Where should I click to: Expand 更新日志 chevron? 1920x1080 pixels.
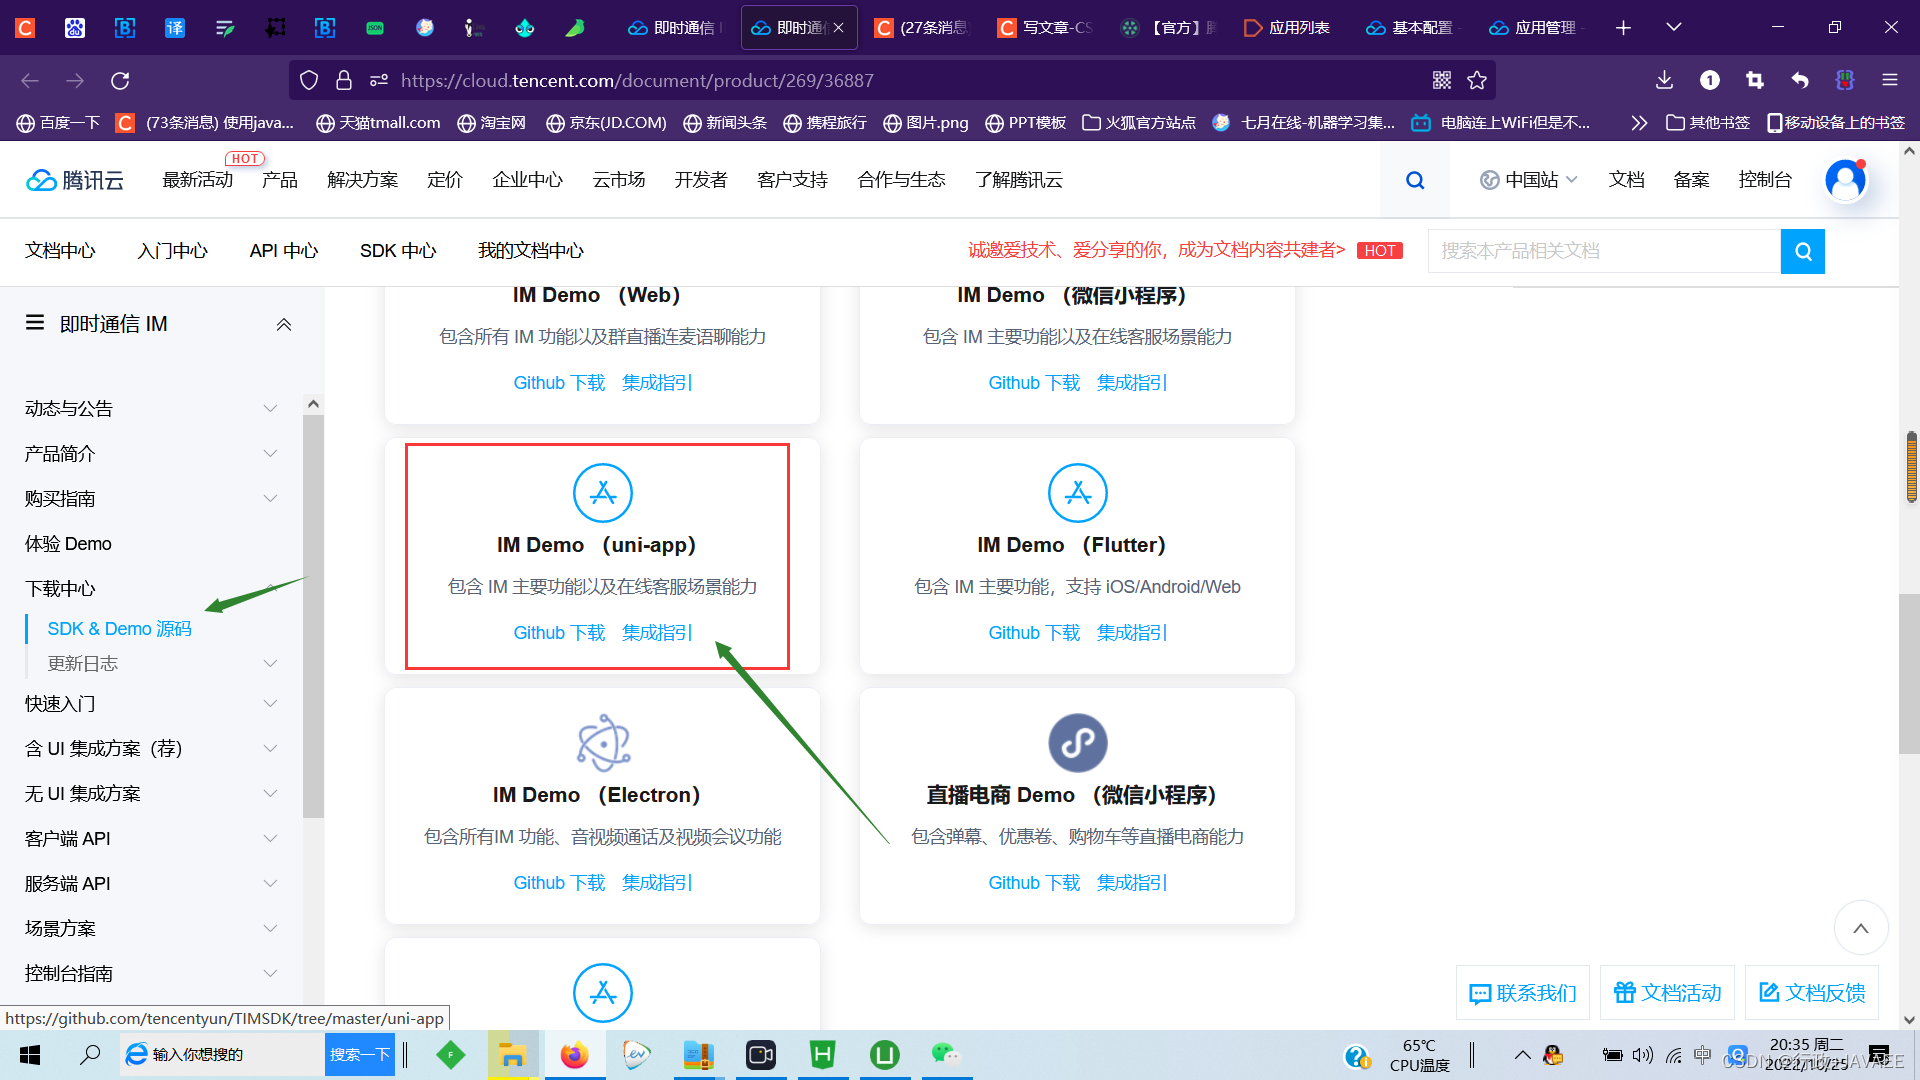click(x=270, y=663)
